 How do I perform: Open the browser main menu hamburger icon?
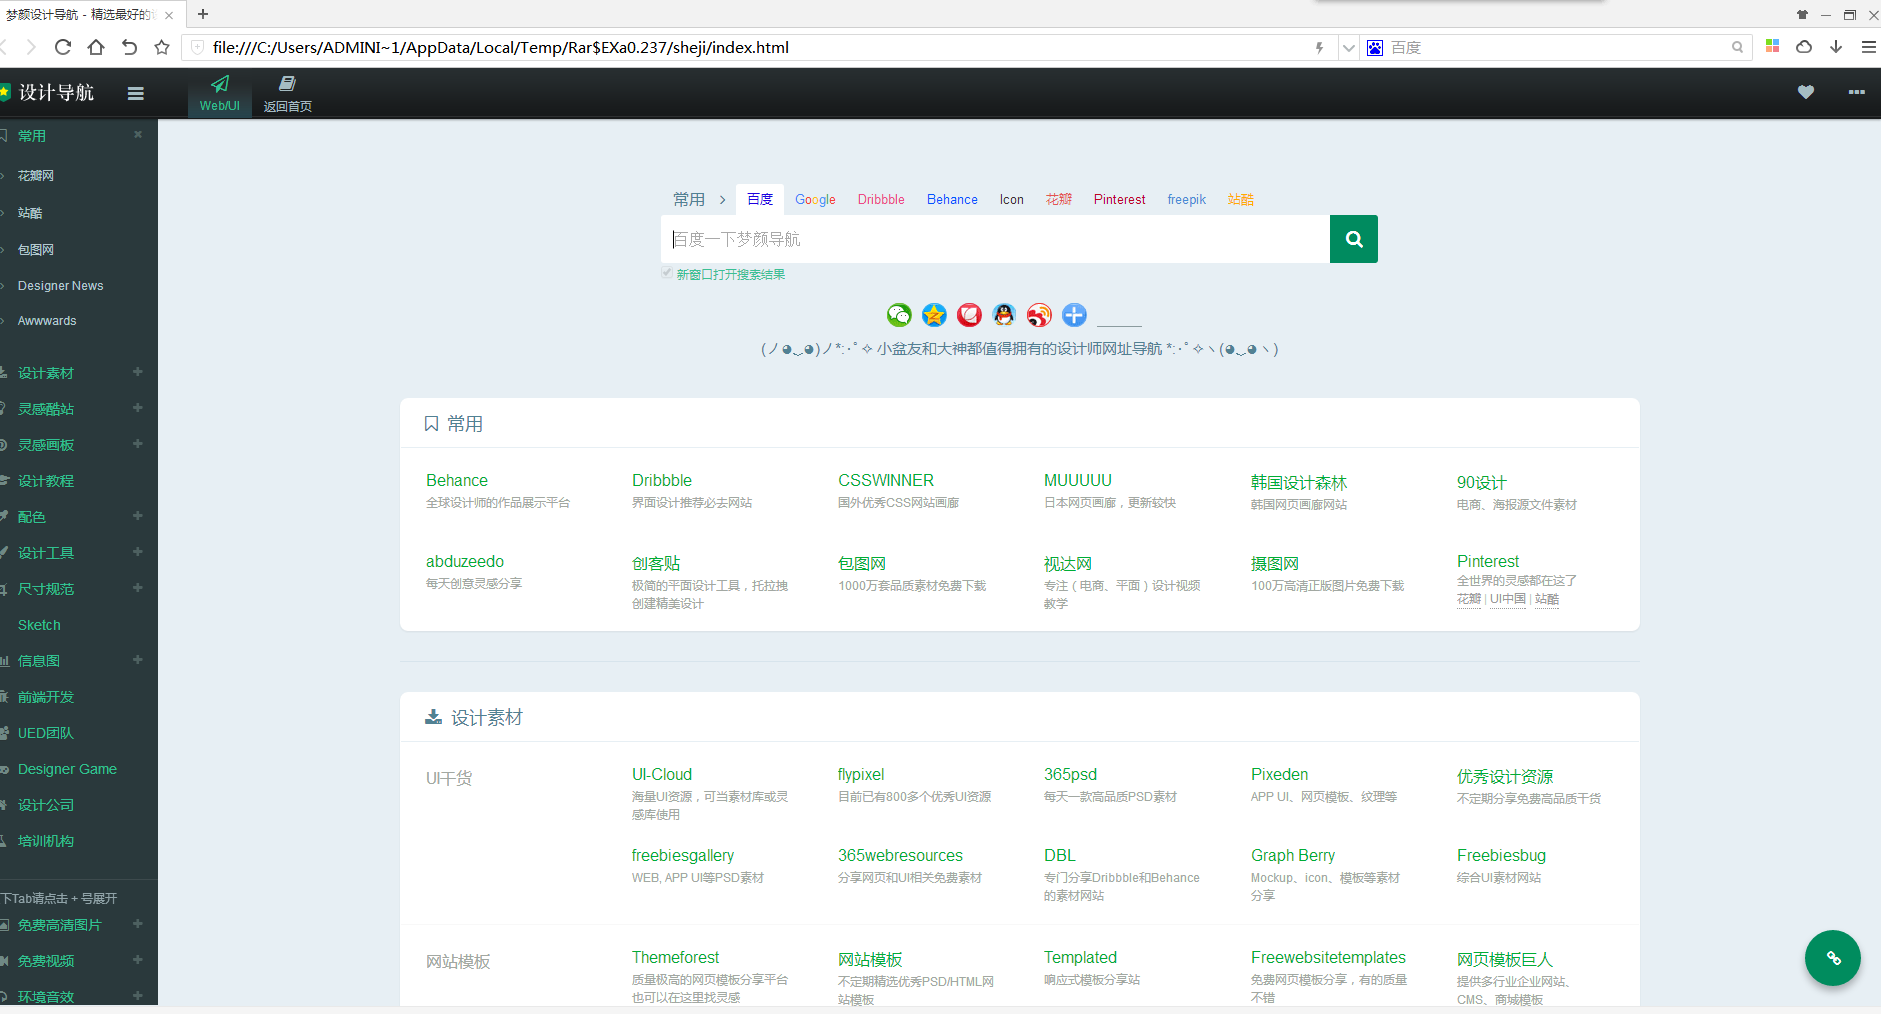(1868, 47)
